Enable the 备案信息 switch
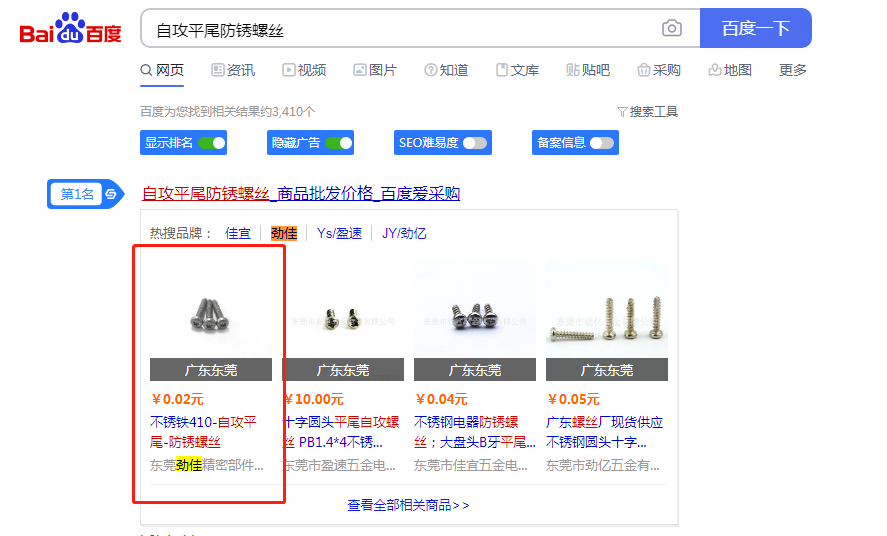The image size is (887, 536). (601, 142)
